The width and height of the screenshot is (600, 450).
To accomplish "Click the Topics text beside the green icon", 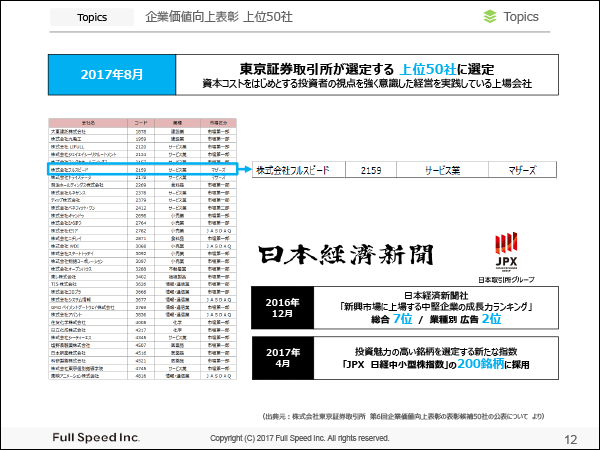I will tap(521, 17).
